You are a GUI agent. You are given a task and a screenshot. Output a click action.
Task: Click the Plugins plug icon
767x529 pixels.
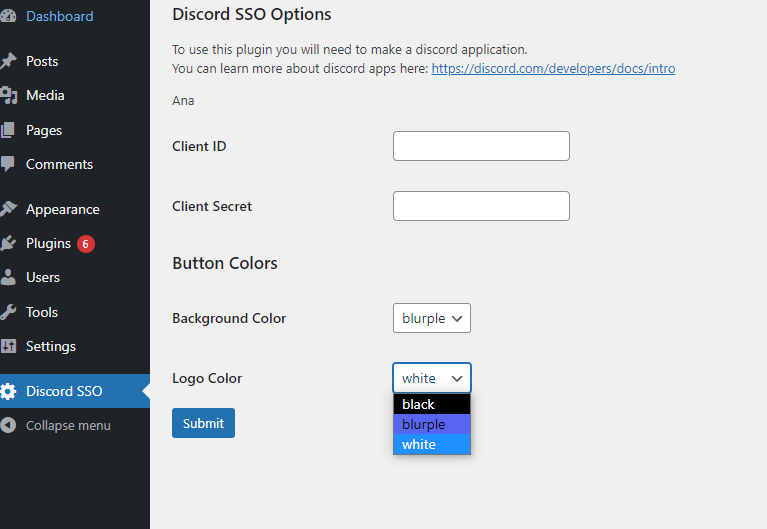(x=8, y=243)
